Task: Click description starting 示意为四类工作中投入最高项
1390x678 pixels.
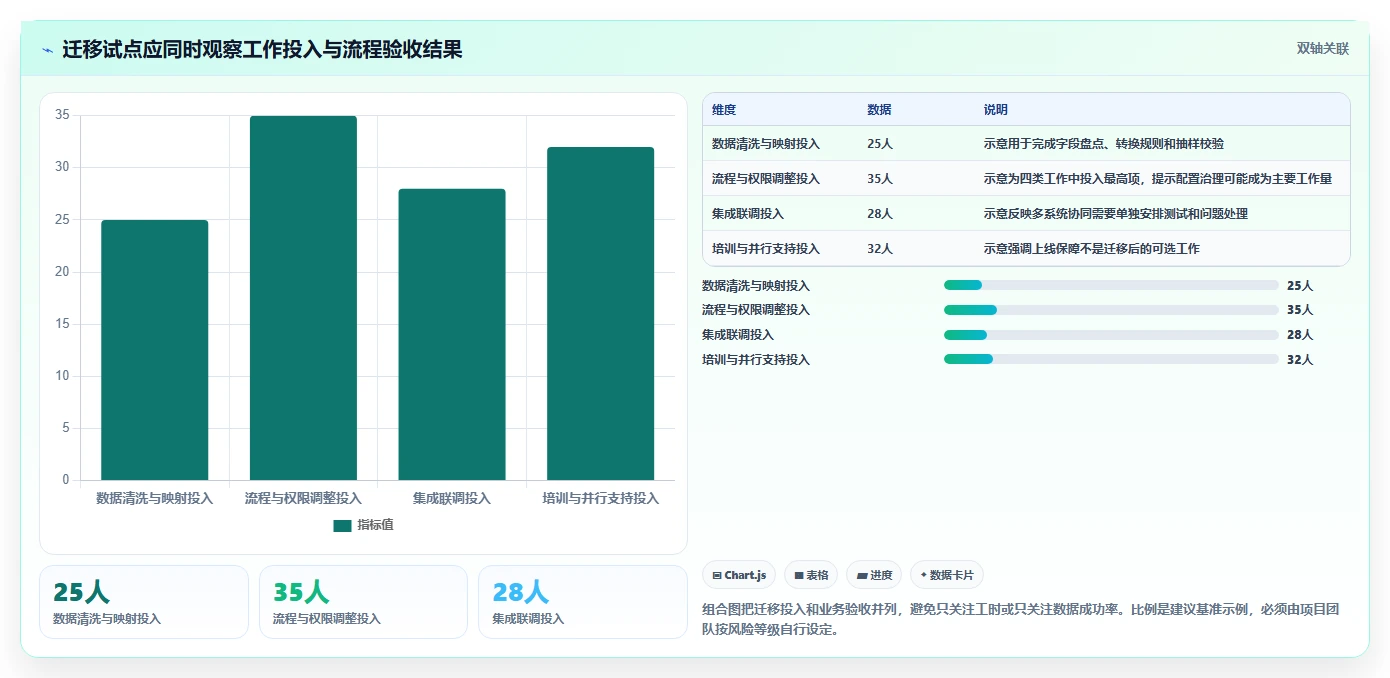Action: click(x=1158, y=179)
